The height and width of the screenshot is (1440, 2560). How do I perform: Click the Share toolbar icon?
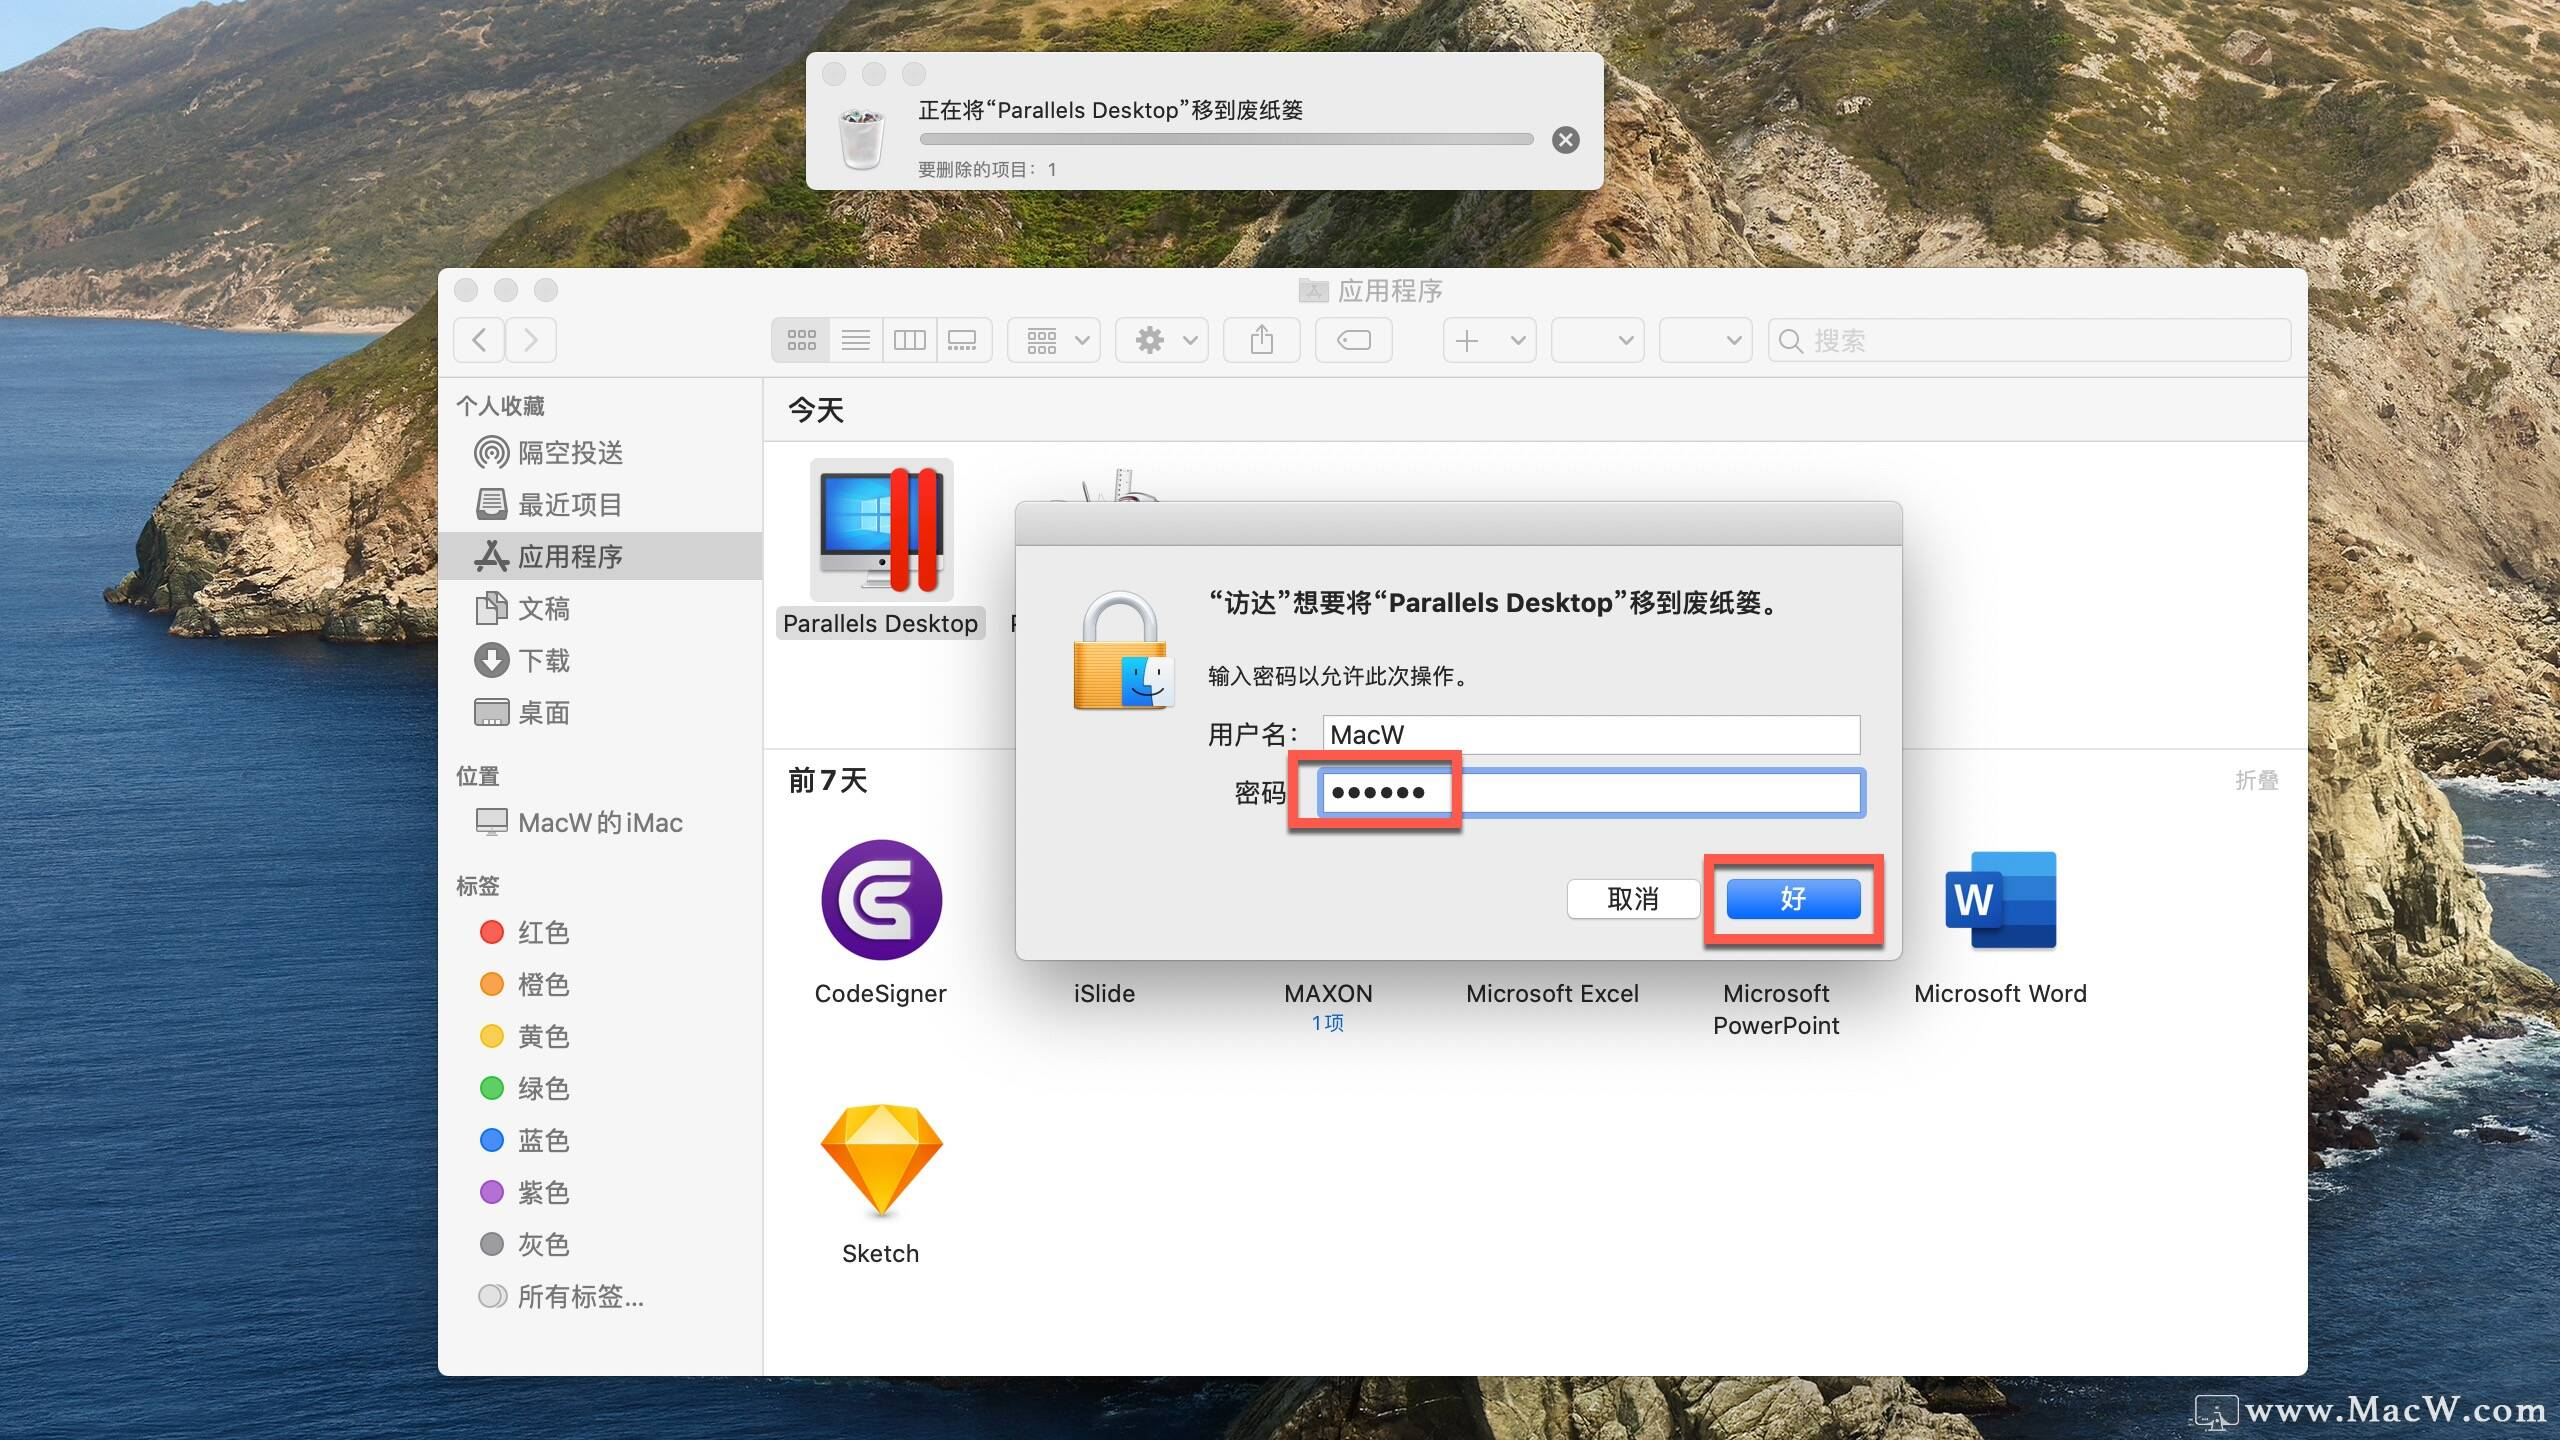click(x=1261, y=340)
